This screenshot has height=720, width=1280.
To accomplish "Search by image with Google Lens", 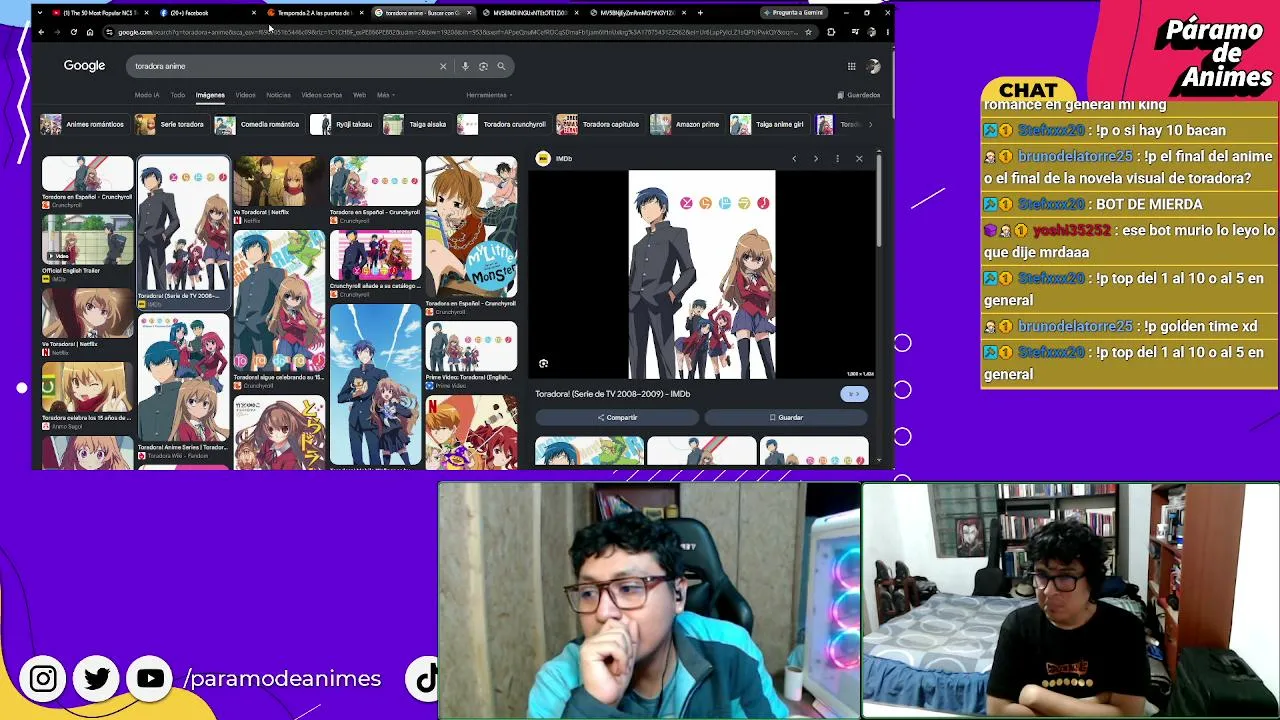I will pos(483,66).
